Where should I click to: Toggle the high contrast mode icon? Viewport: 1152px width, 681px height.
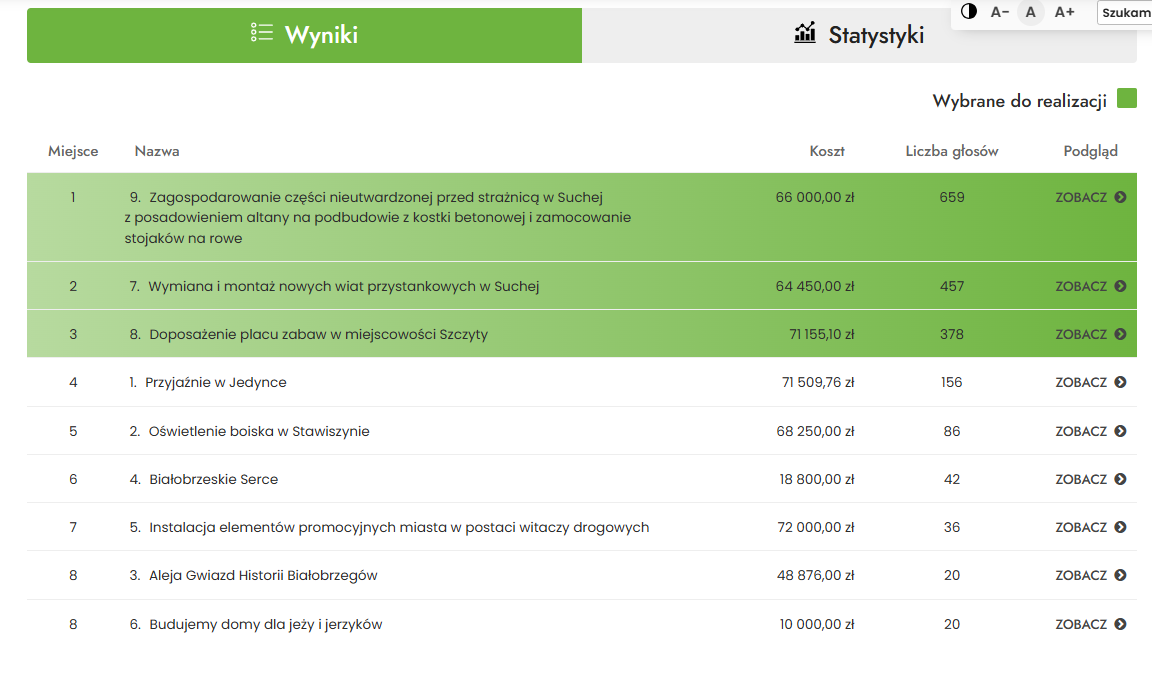[x=968, y=12]
